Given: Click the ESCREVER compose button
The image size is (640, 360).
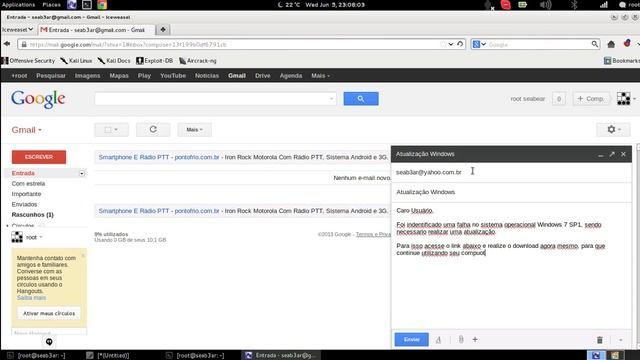Looking at the screenshot, I should click(39, 157).
